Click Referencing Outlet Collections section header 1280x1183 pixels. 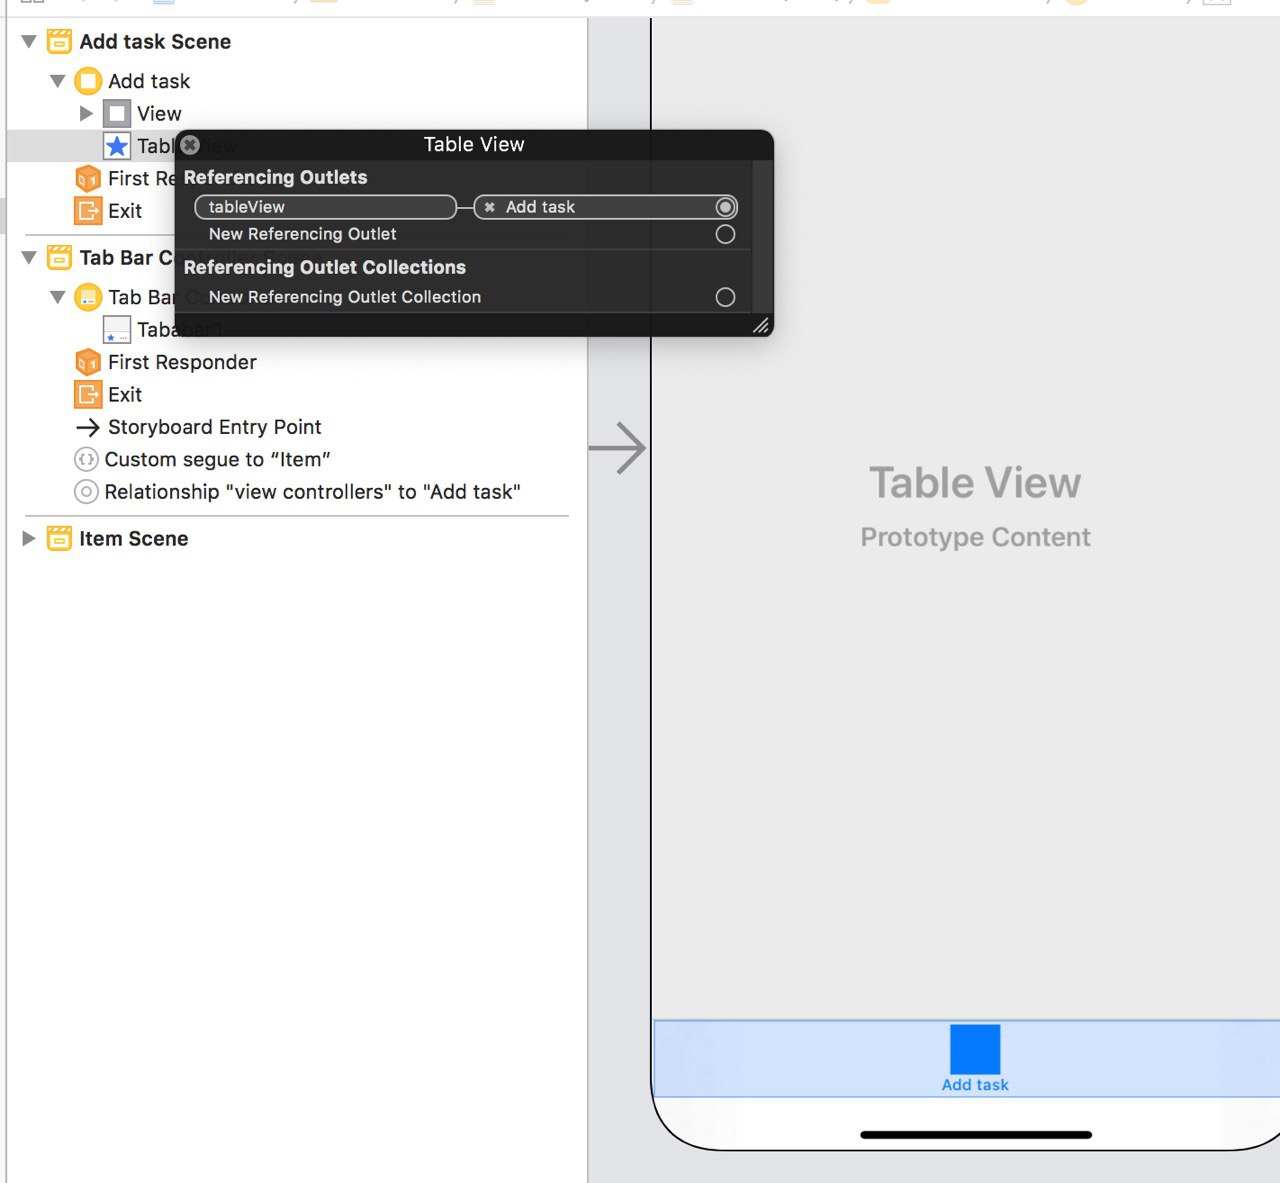click(x=325, y=268)
